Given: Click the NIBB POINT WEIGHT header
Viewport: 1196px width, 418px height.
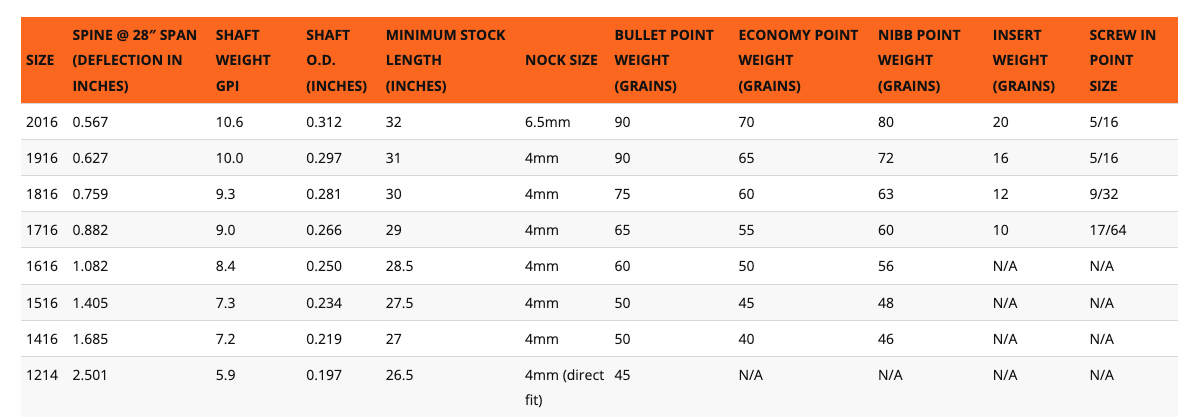Looking at the screenshot, I should point(919,60).
